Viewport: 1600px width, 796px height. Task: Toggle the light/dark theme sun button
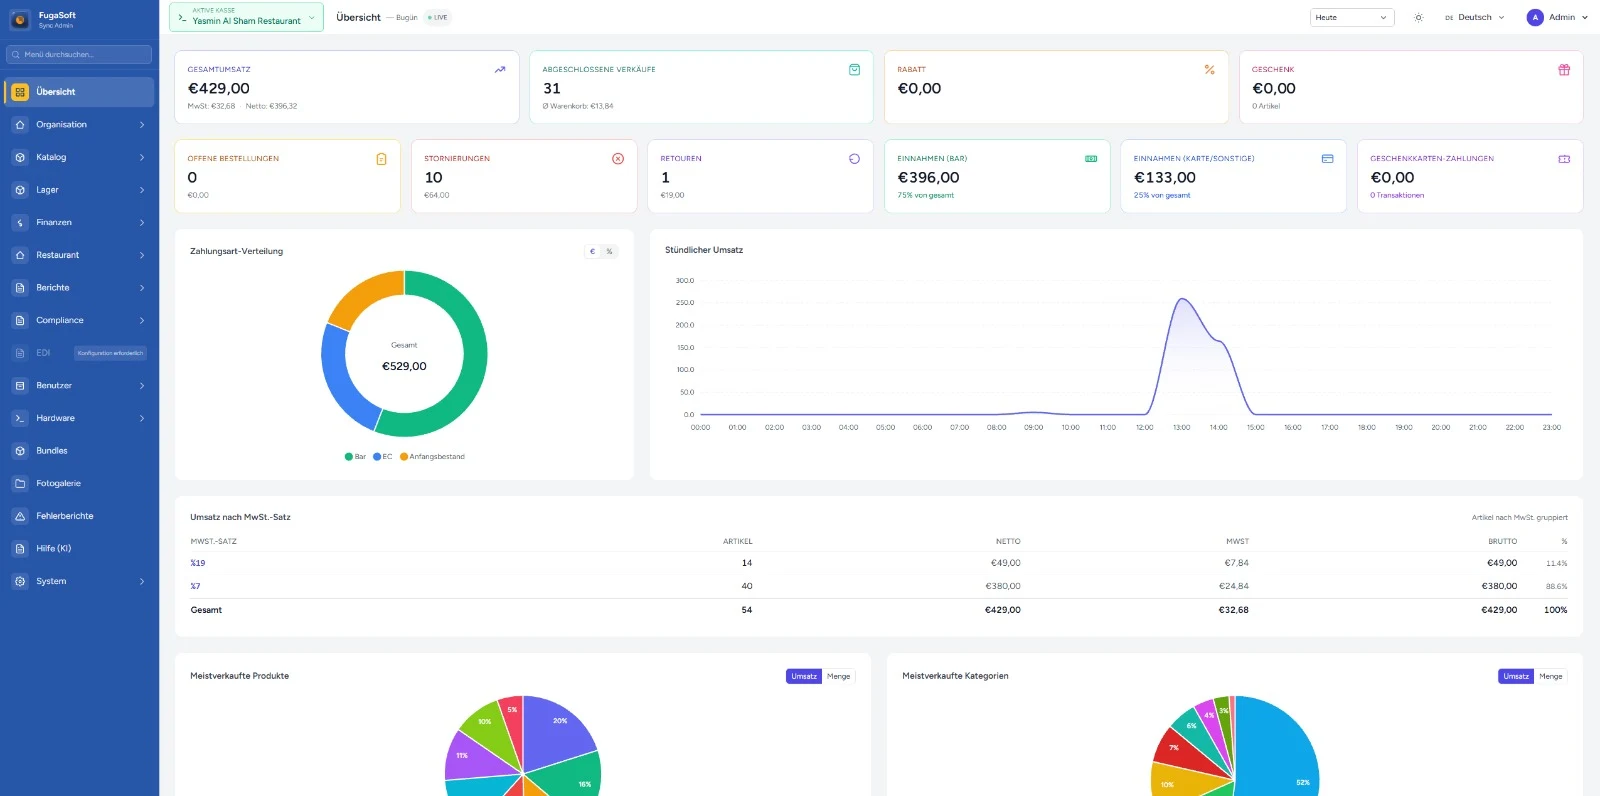tap(1418, 17)
